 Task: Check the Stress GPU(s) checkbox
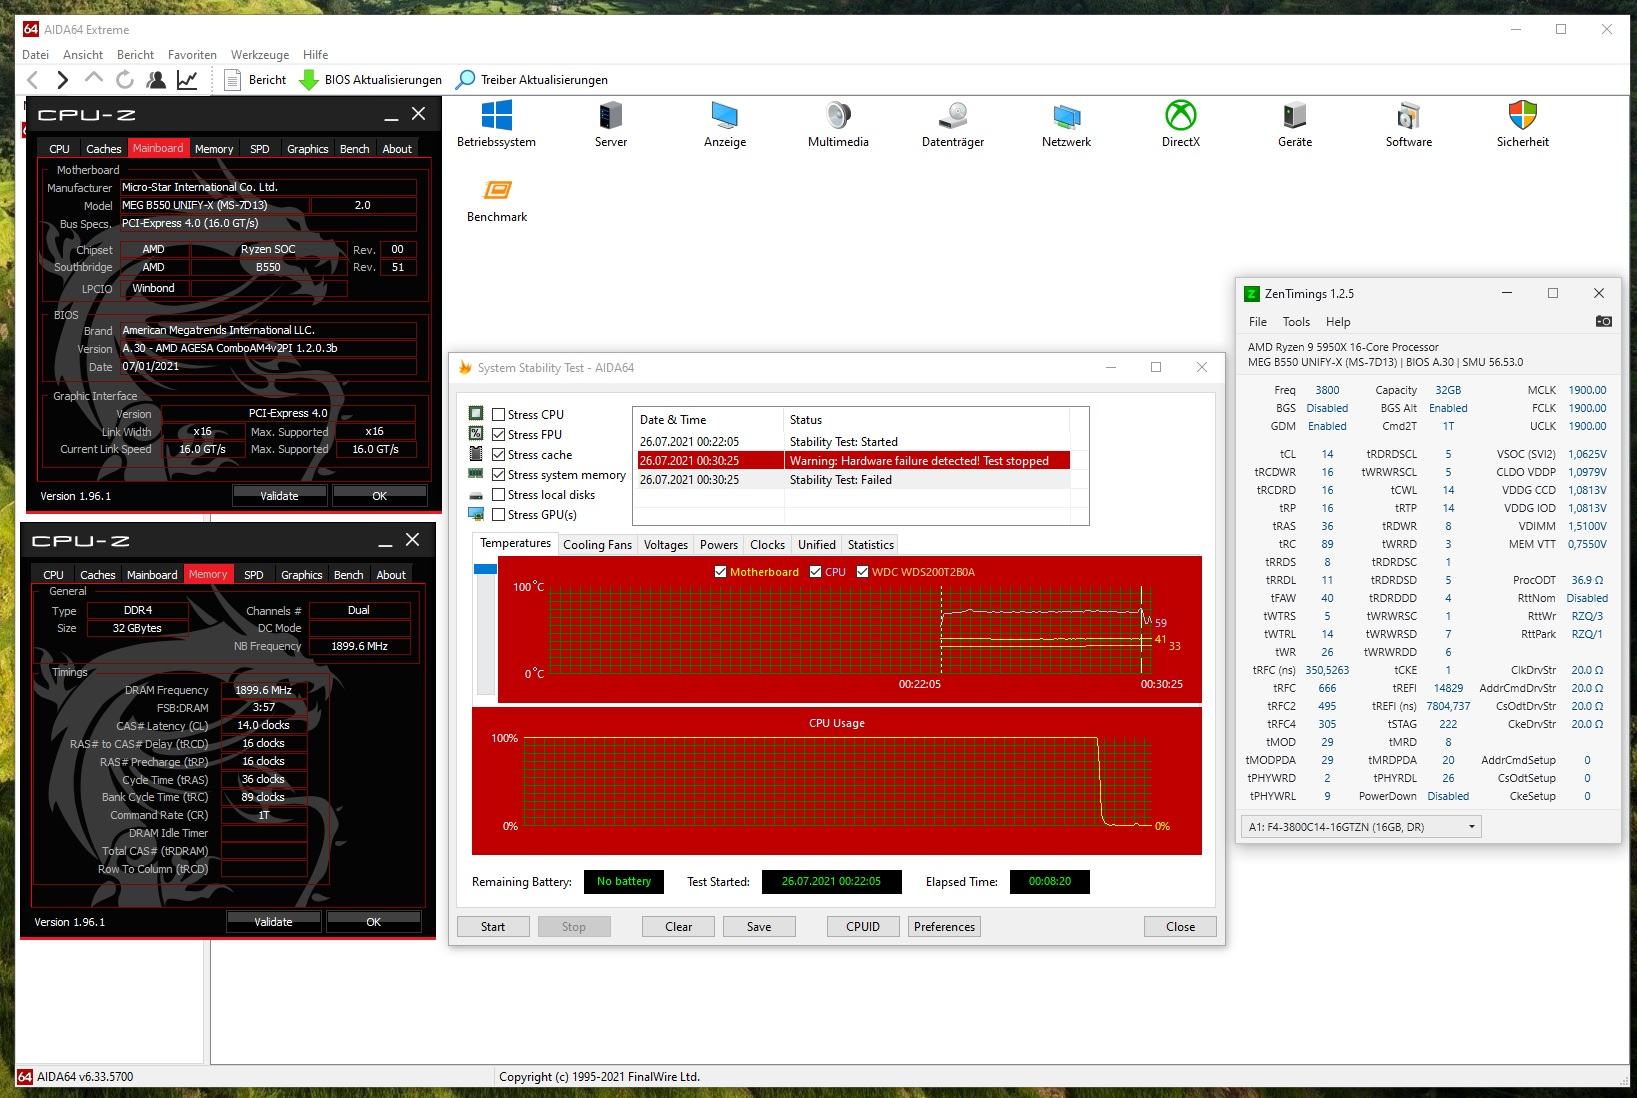(498, 515)
